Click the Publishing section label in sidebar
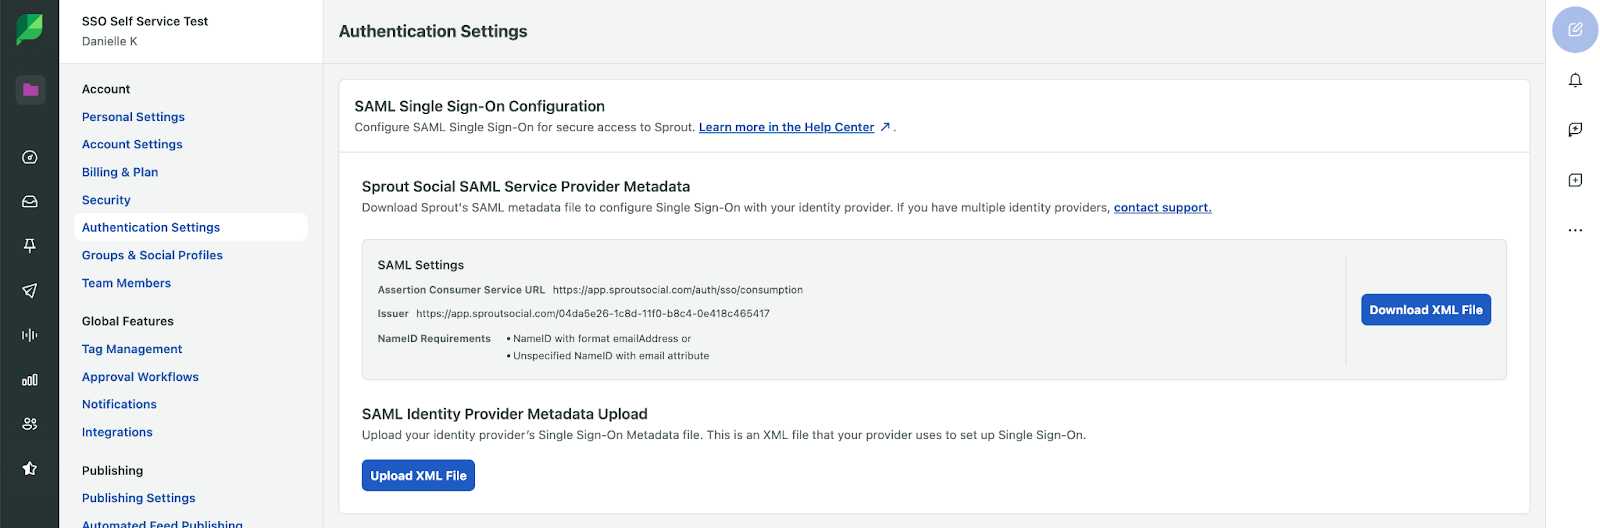 pyautogui.click(x=112, y=470)
